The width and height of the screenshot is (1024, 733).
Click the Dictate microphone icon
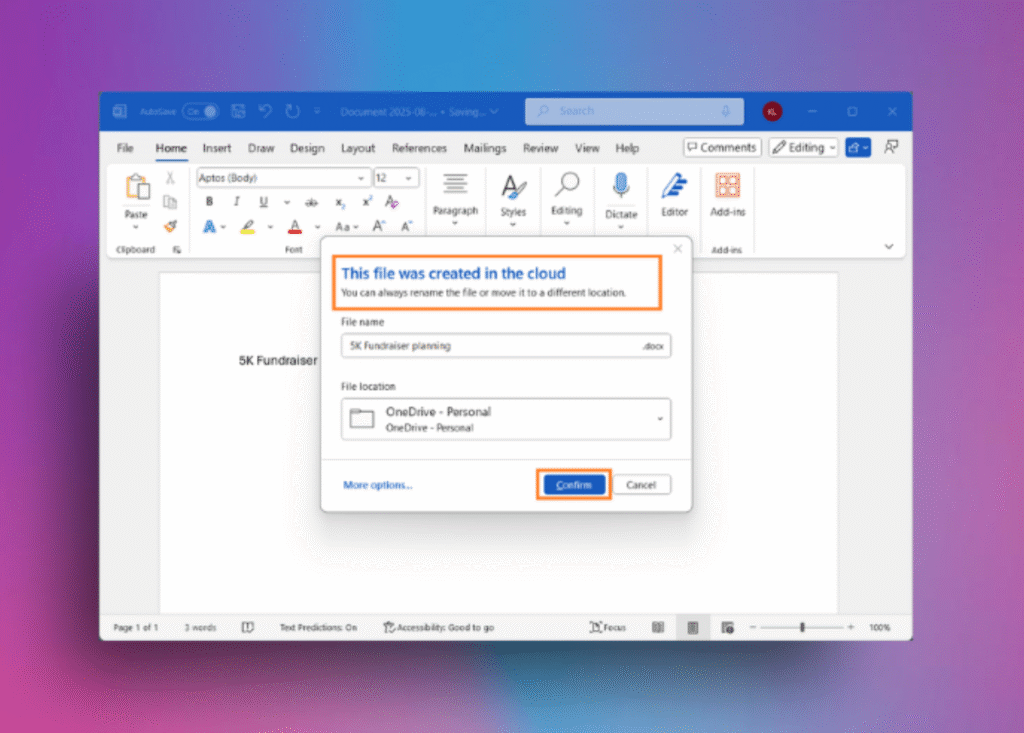pyautogui.click(x=621, y=187)
